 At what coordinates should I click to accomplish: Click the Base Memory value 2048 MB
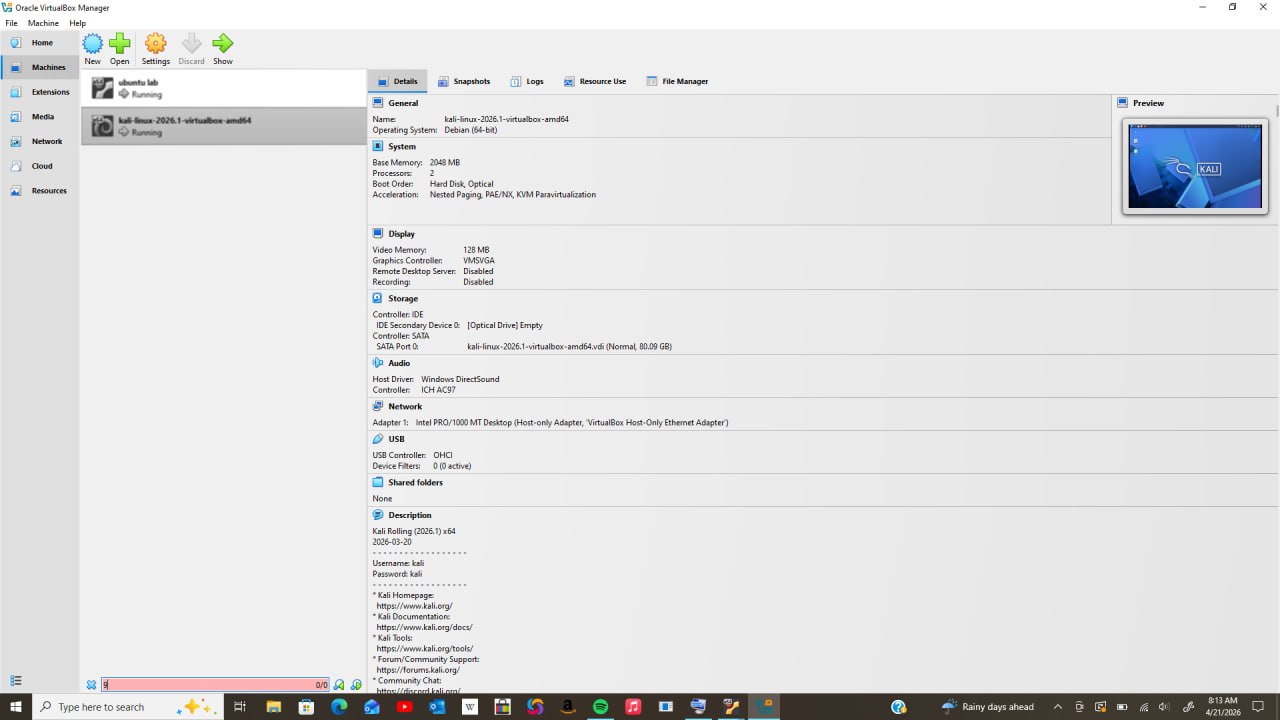pos(445,162)
